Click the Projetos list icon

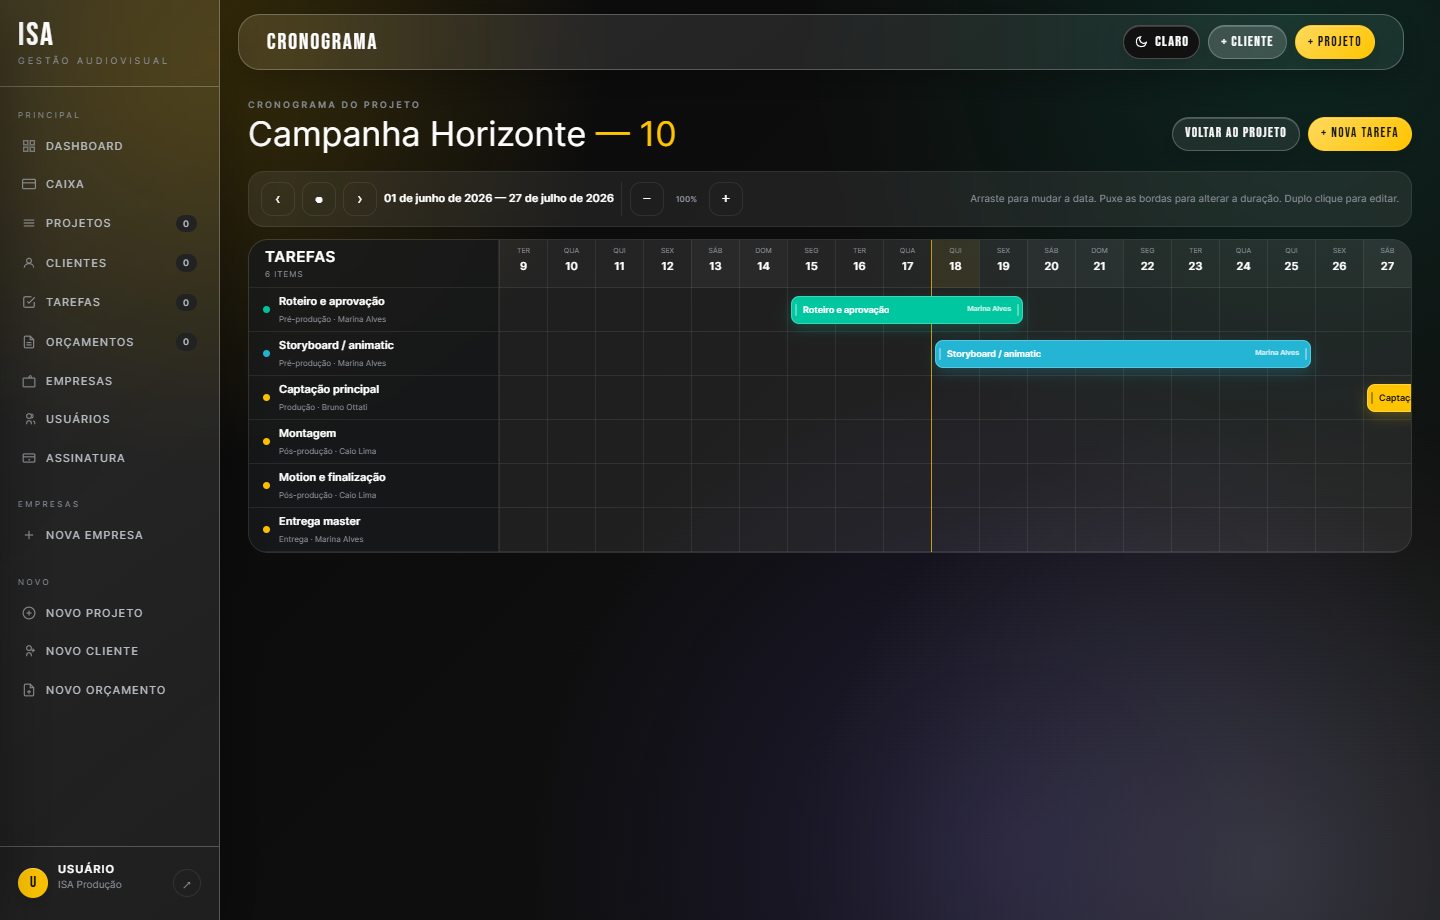pos(29,223)
